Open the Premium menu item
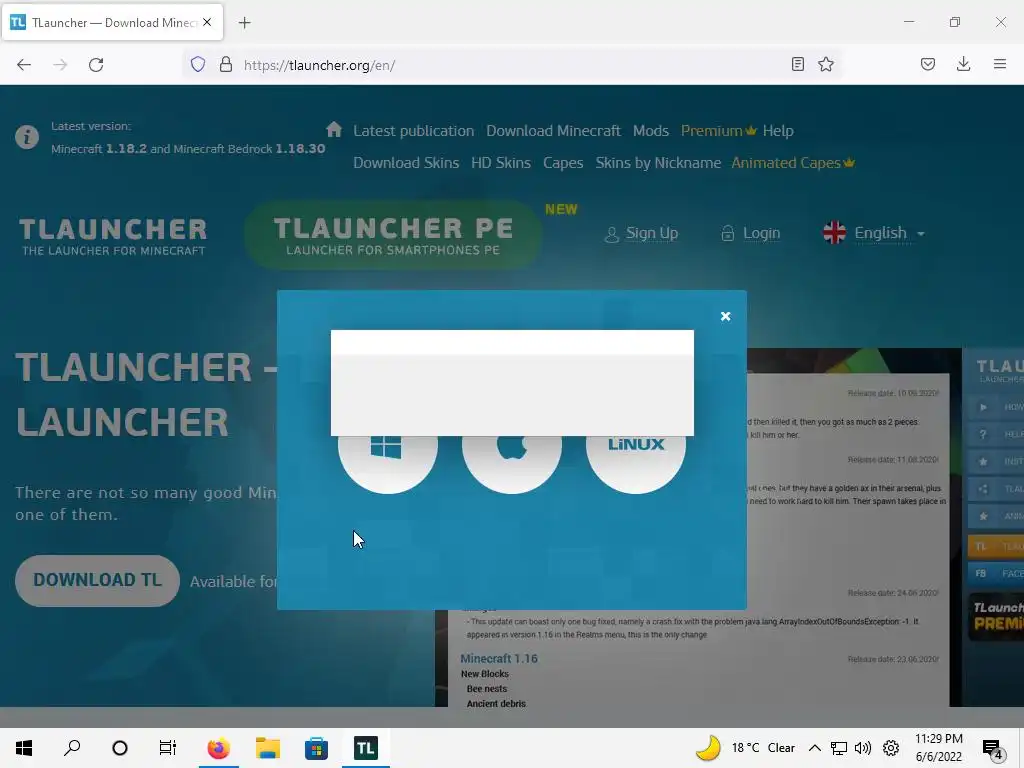 pyautogui.click(x=718, y=131)
